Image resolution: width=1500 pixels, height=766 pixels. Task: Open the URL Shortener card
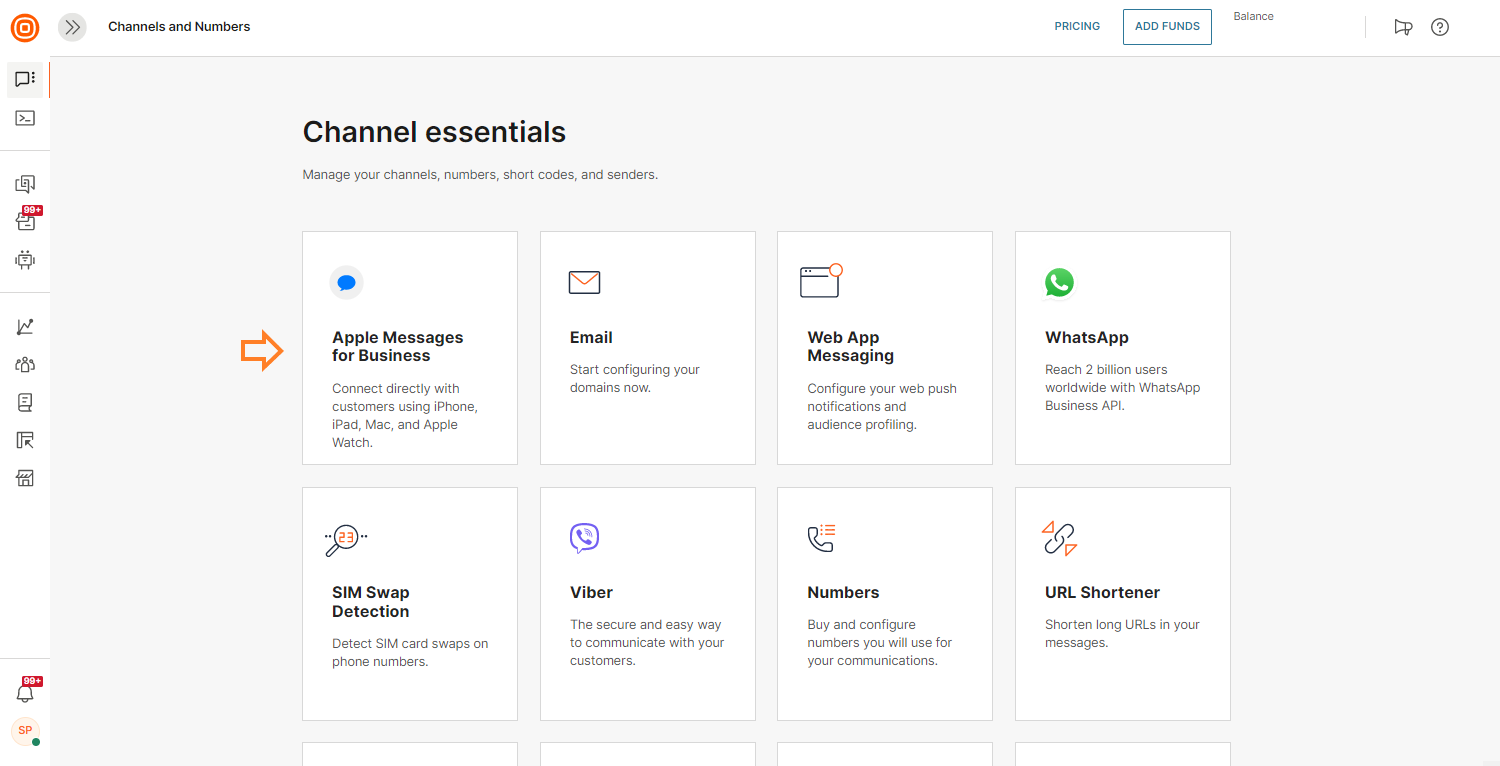[1122, 603]
